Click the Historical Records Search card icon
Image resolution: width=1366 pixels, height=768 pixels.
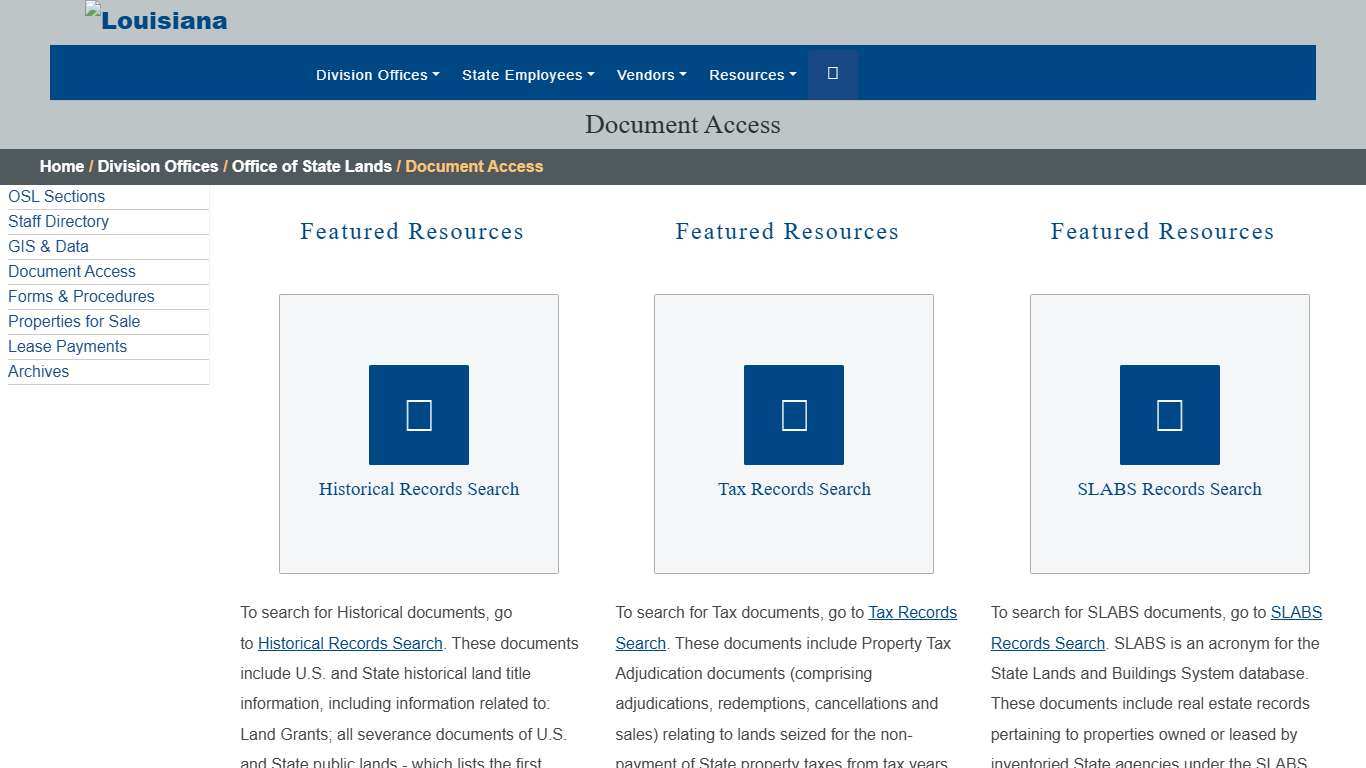pyautogui.click(x=418, y=414)
